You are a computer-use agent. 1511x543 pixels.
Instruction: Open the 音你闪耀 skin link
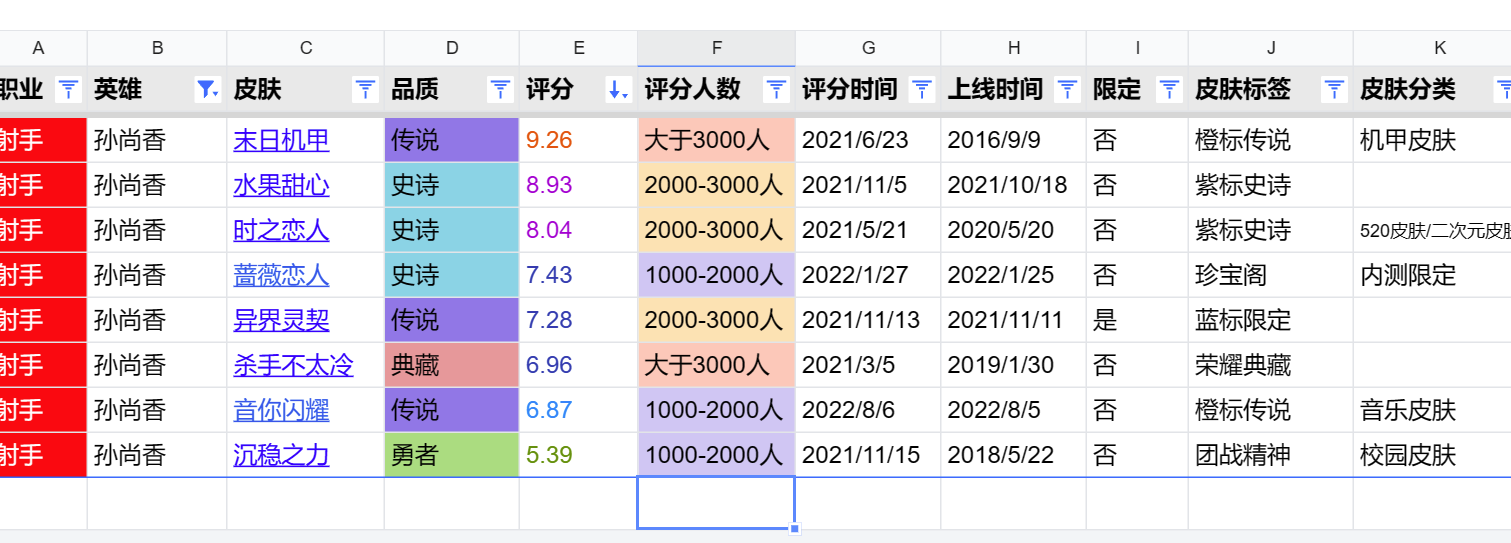pyautogui.click(x=281, y=410)
